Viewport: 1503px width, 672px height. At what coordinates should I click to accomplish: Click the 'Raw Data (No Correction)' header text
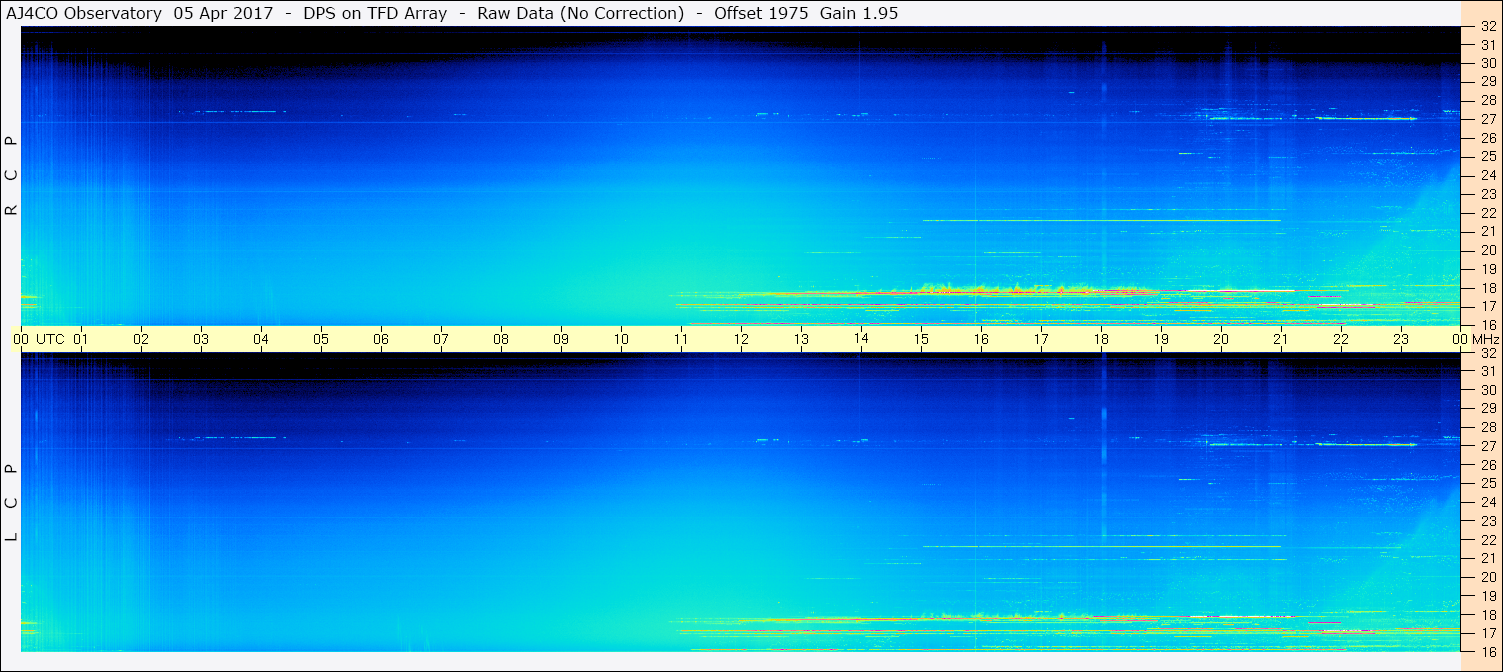pyautogui.click(x=581, y=14)
